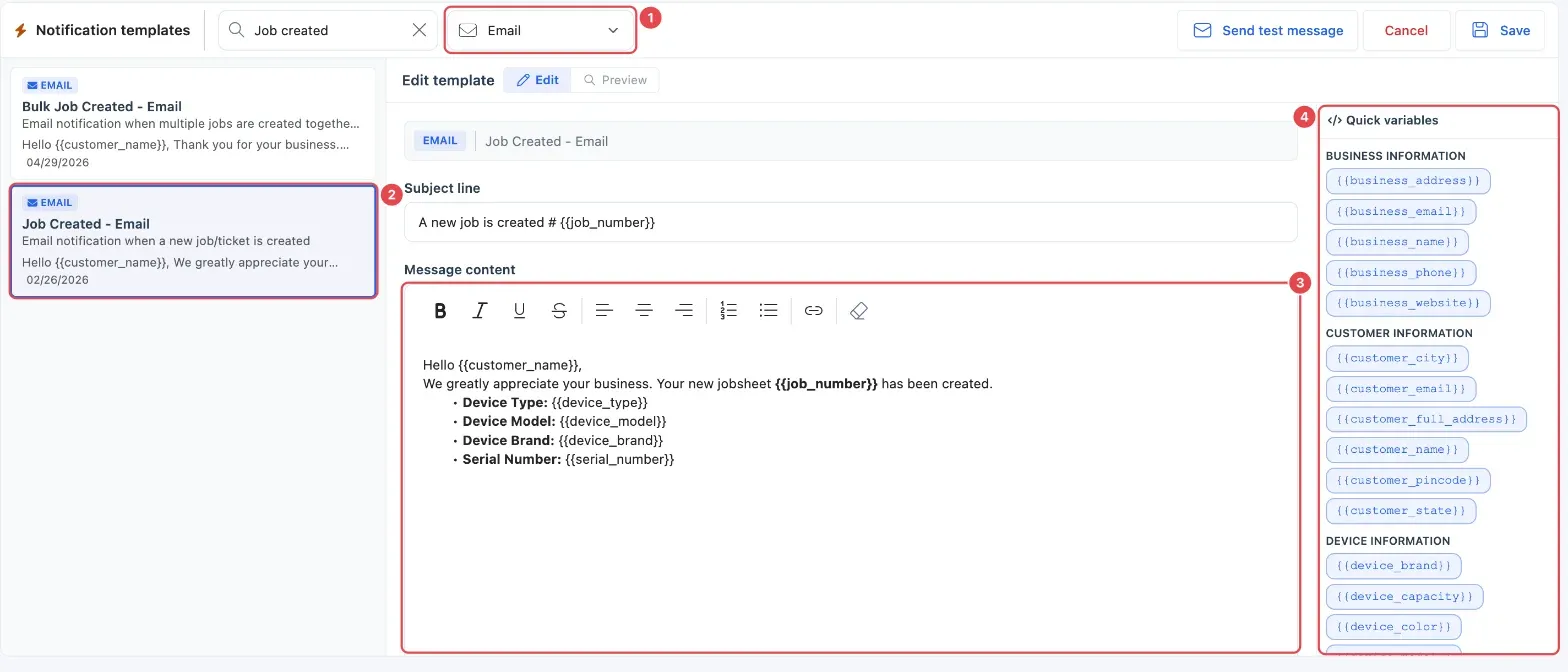Click the Device Type line in message

click(555, 402)
